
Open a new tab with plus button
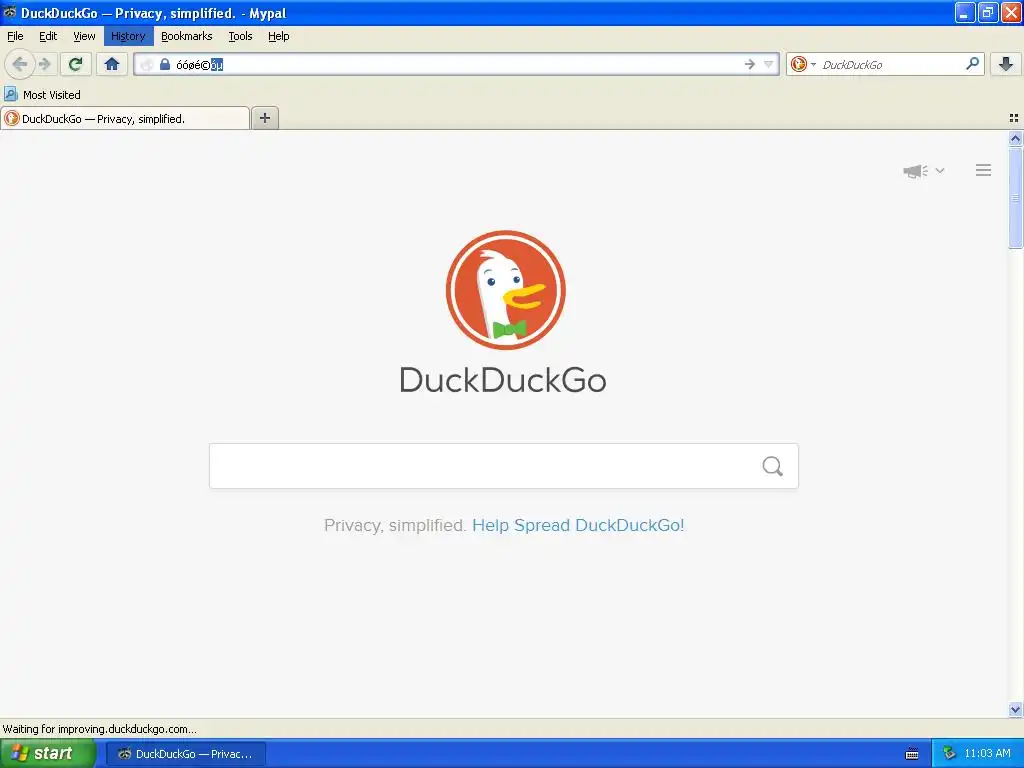pyautogui.click(x=264, y=118)
